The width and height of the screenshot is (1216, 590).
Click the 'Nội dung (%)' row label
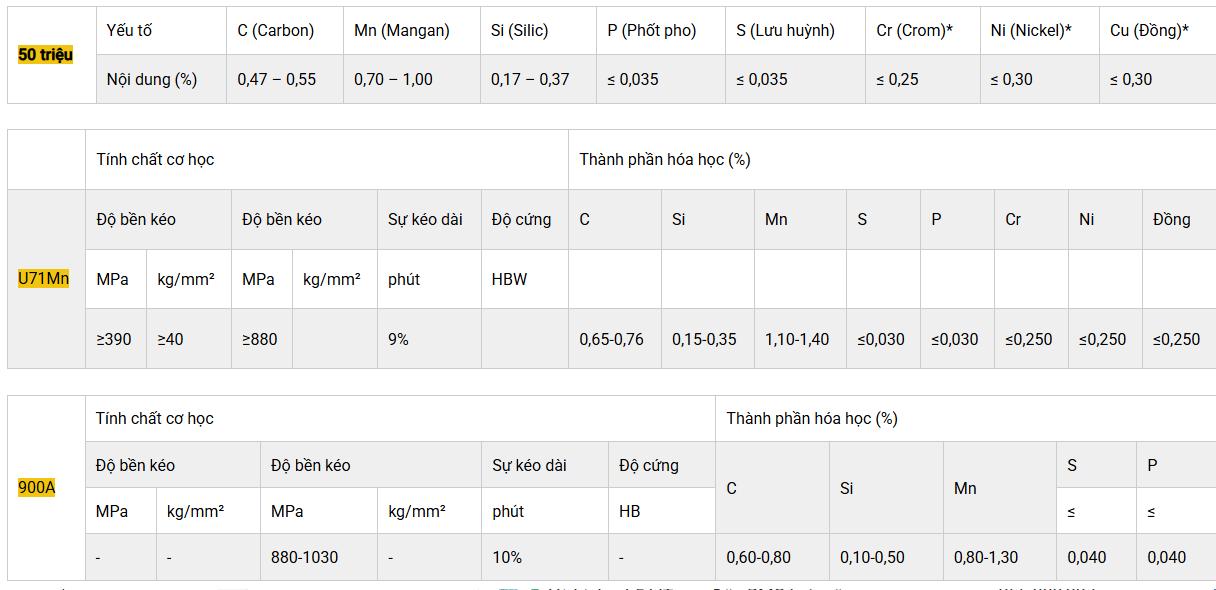click(x=152, y=79)
